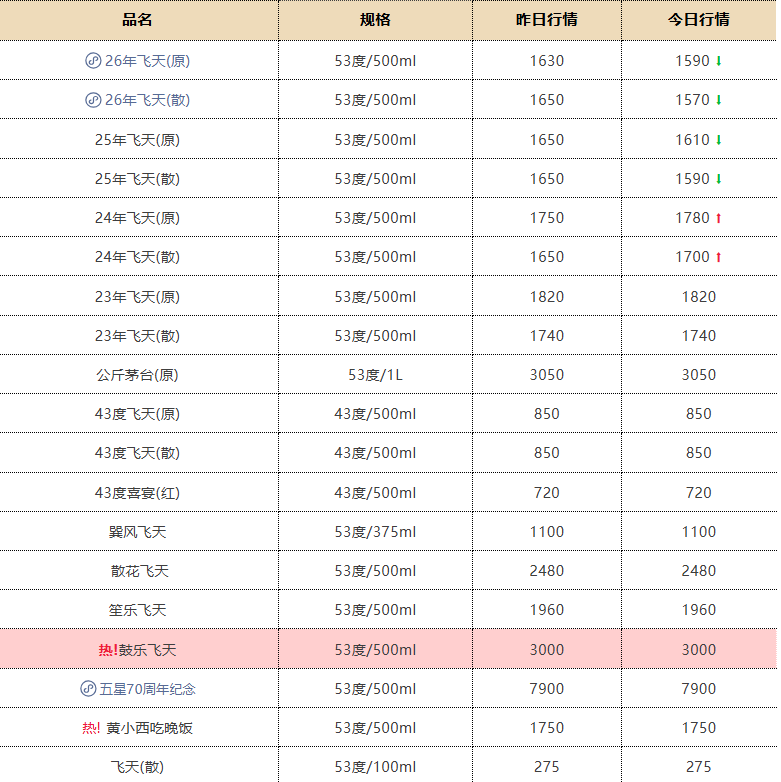The width and height of the screenshot is (781, 782).
Task: Click the link icon beside 26年飞天(散)
Action: 93,100
